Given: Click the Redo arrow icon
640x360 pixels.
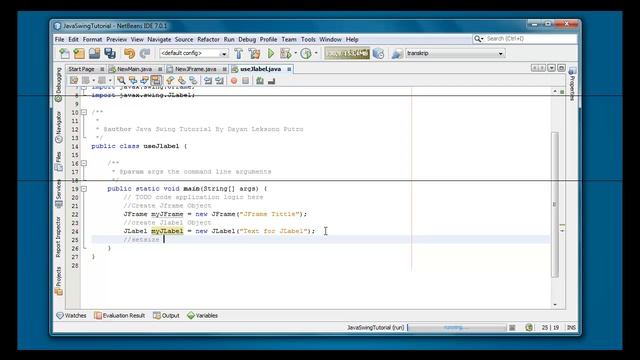Looking at the screenshot, I should (145, 53).
